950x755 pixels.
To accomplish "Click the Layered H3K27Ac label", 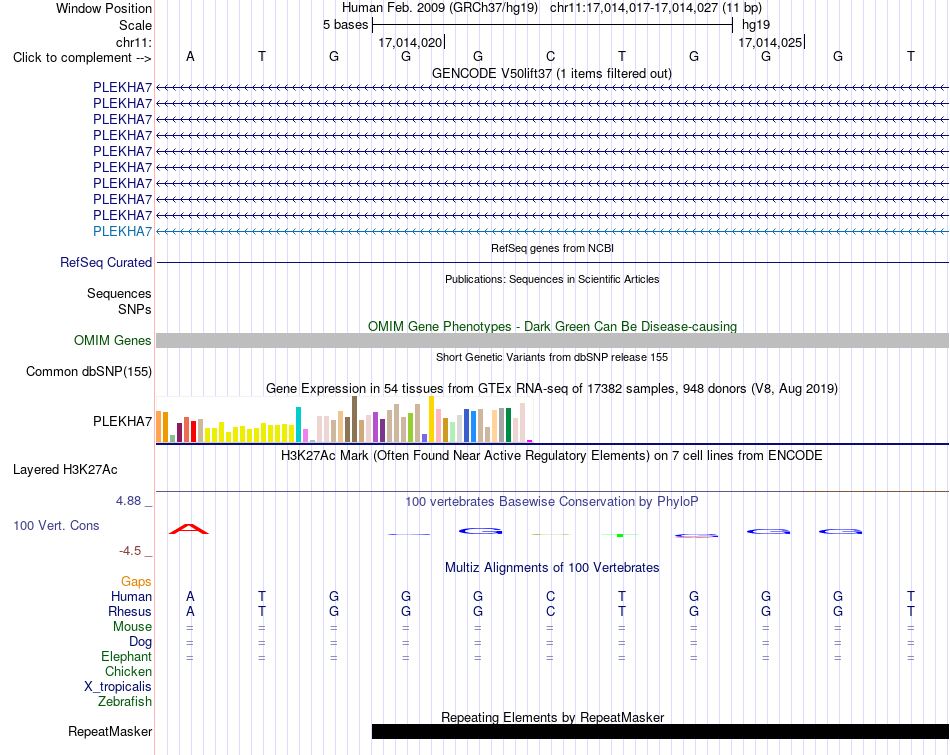I will click(65, 470).
